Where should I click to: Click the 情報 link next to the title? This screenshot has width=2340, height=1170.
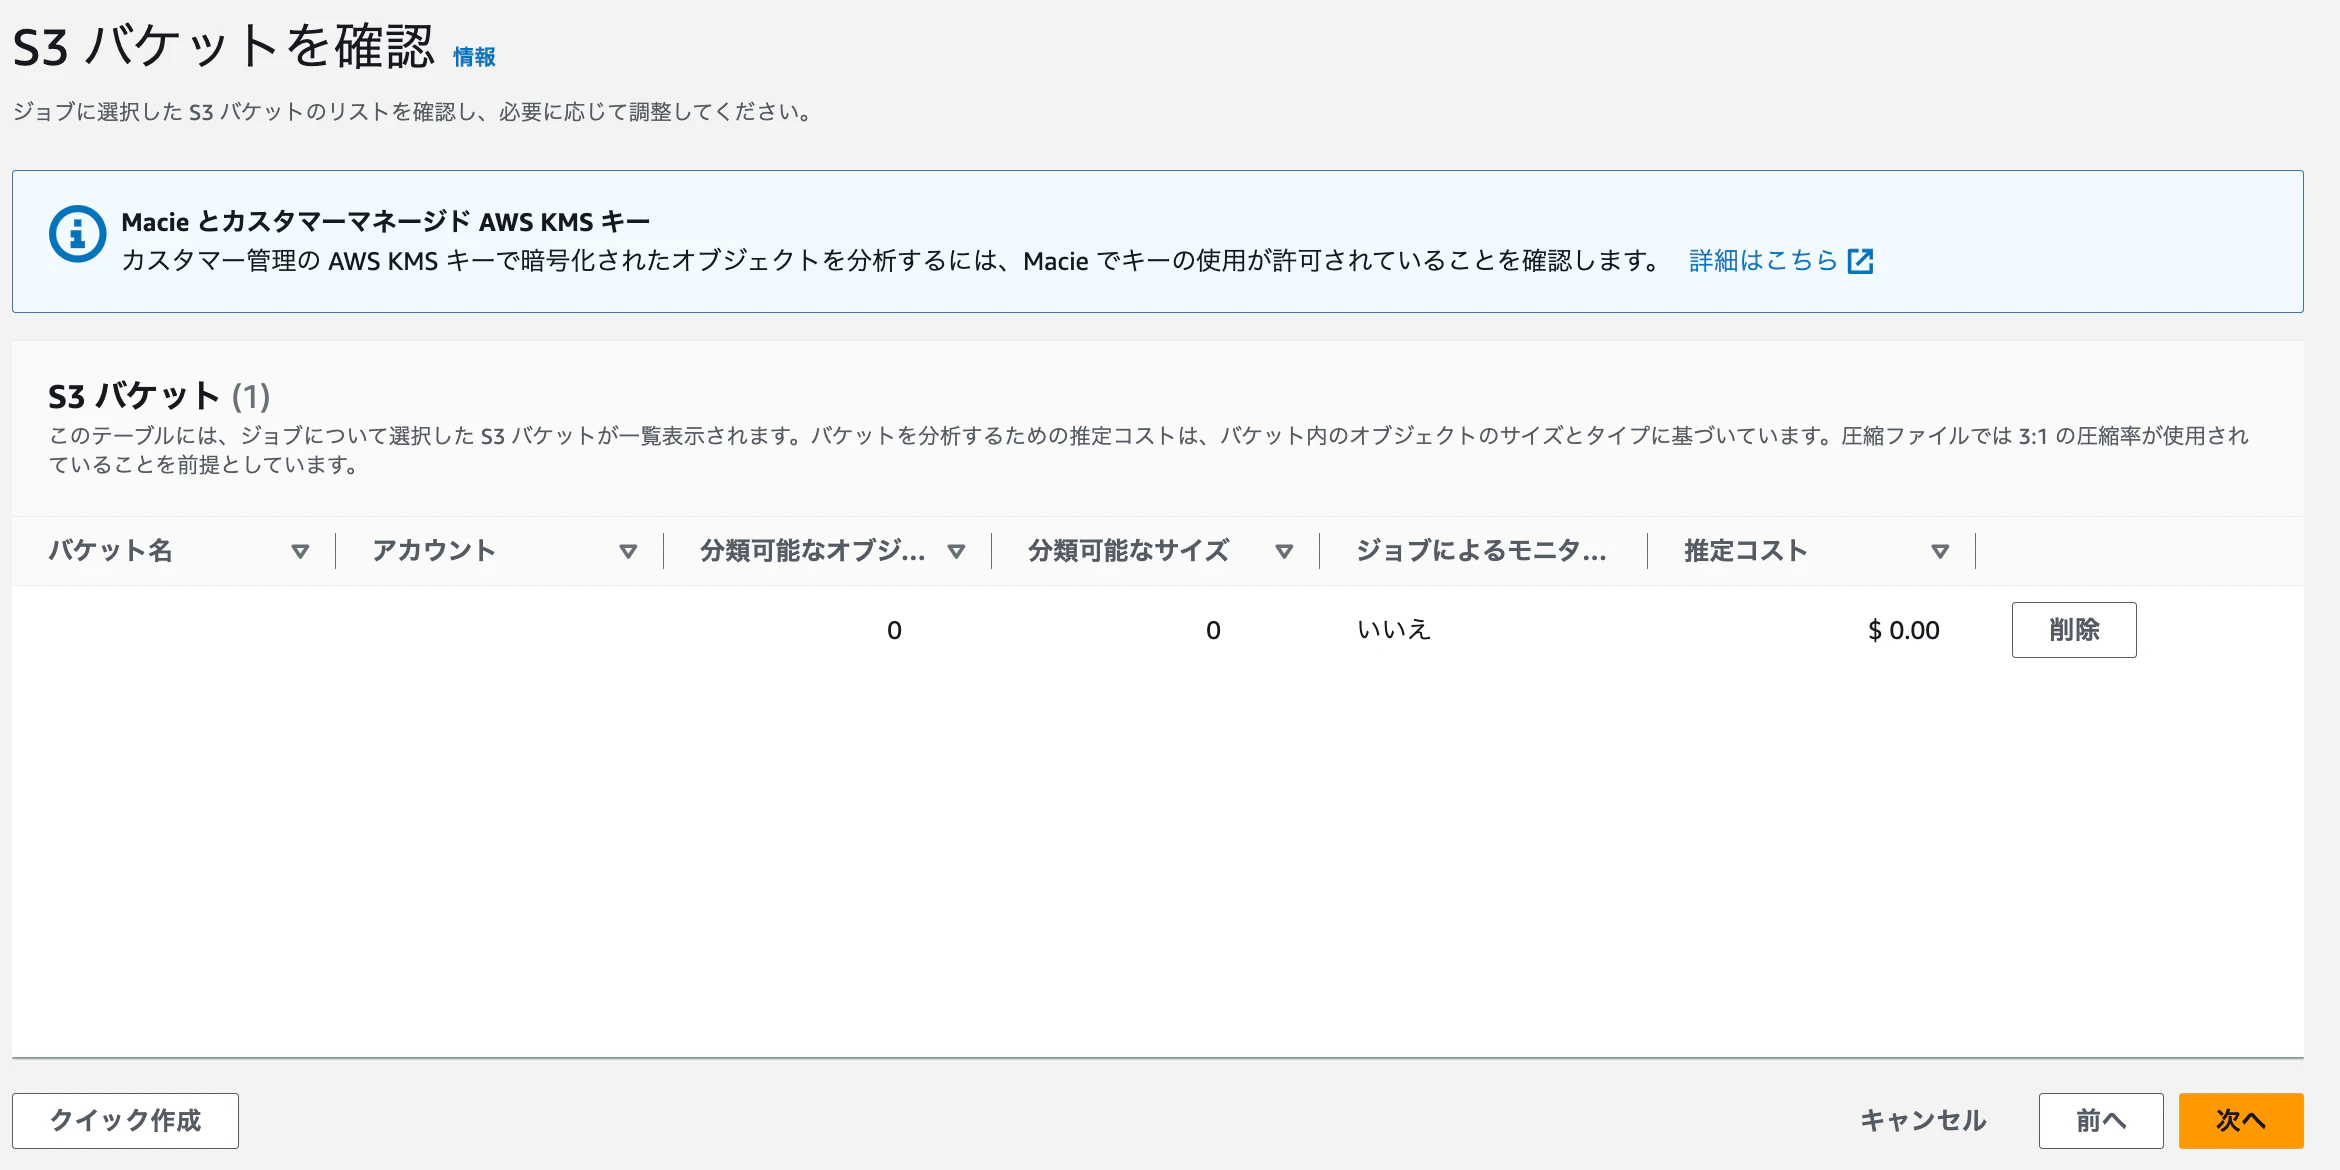click(474, 57)
